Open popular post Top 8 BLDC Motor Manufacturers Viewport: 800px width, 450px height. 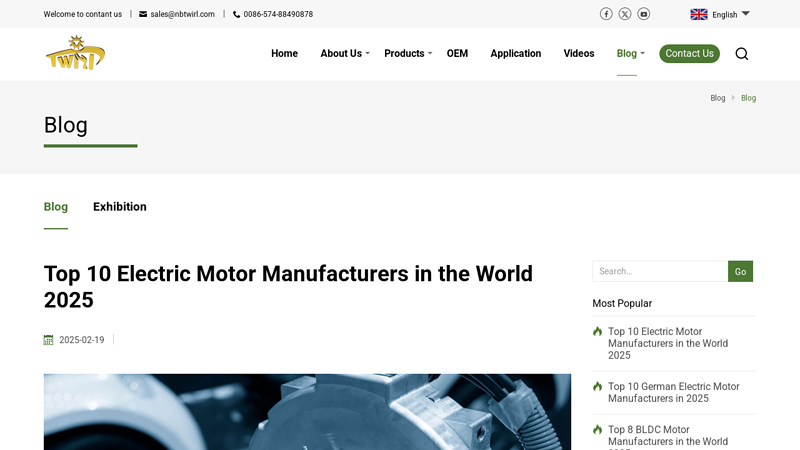(x=668, y=437)
